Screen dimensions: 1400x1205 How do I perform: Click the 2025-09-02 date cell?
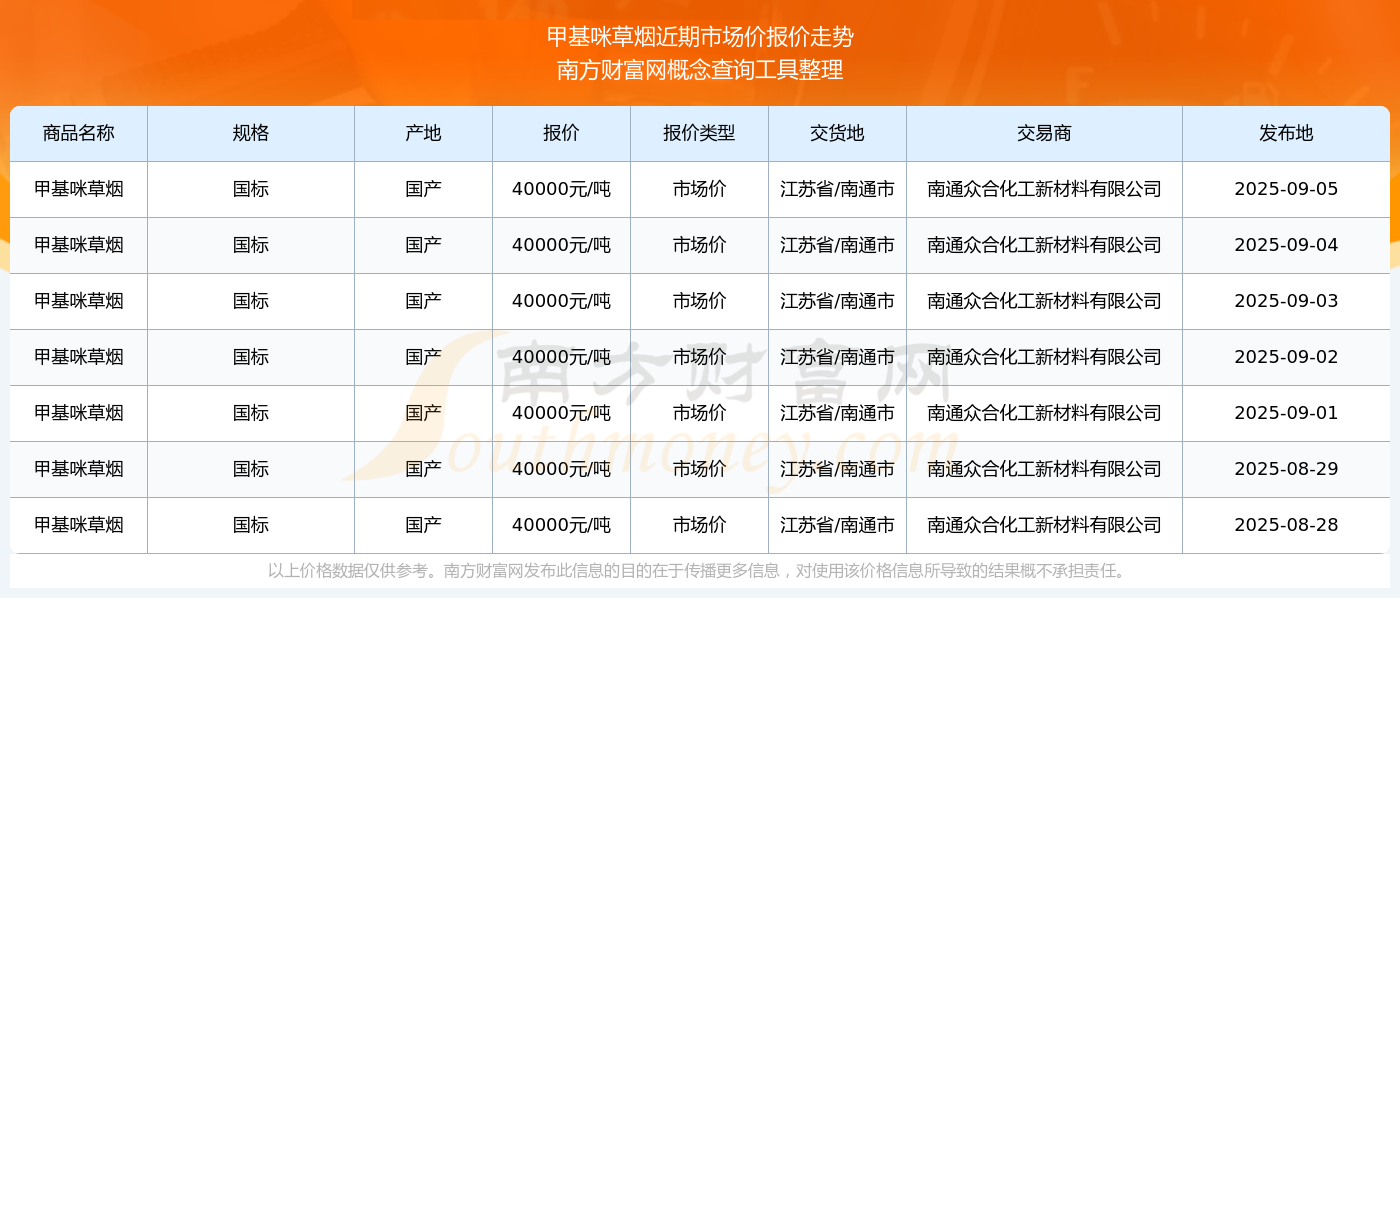tap(1286, 358)
